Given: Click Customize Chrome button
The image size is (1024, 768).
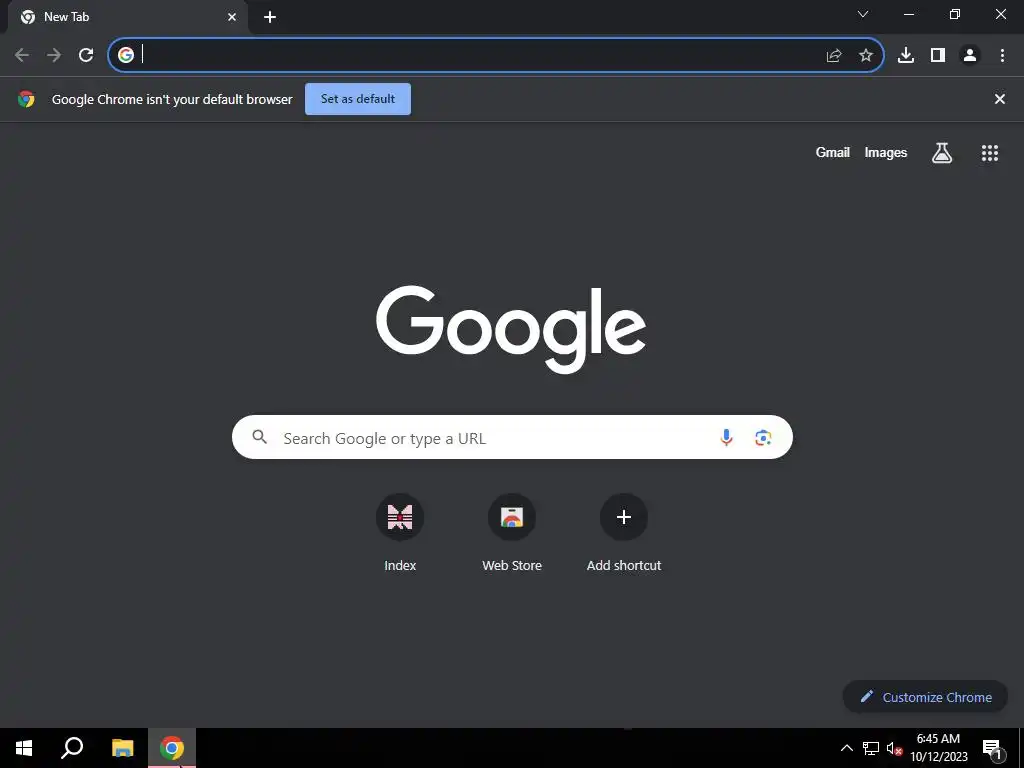Looking at the screenshot, I should [x=925, y=697].
